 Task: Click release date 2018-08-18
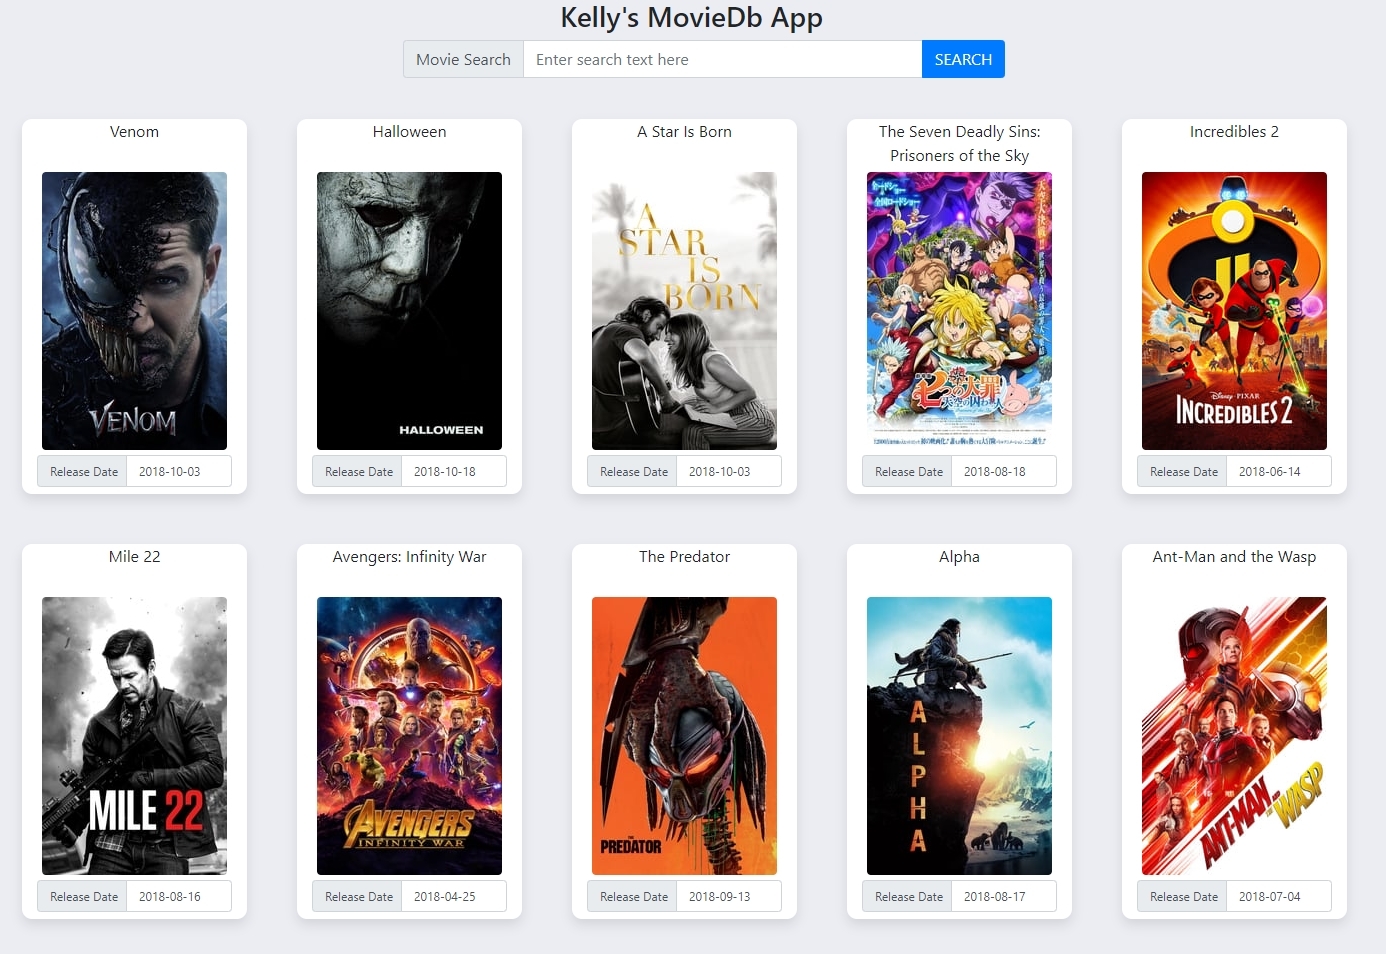(1004, 471)
